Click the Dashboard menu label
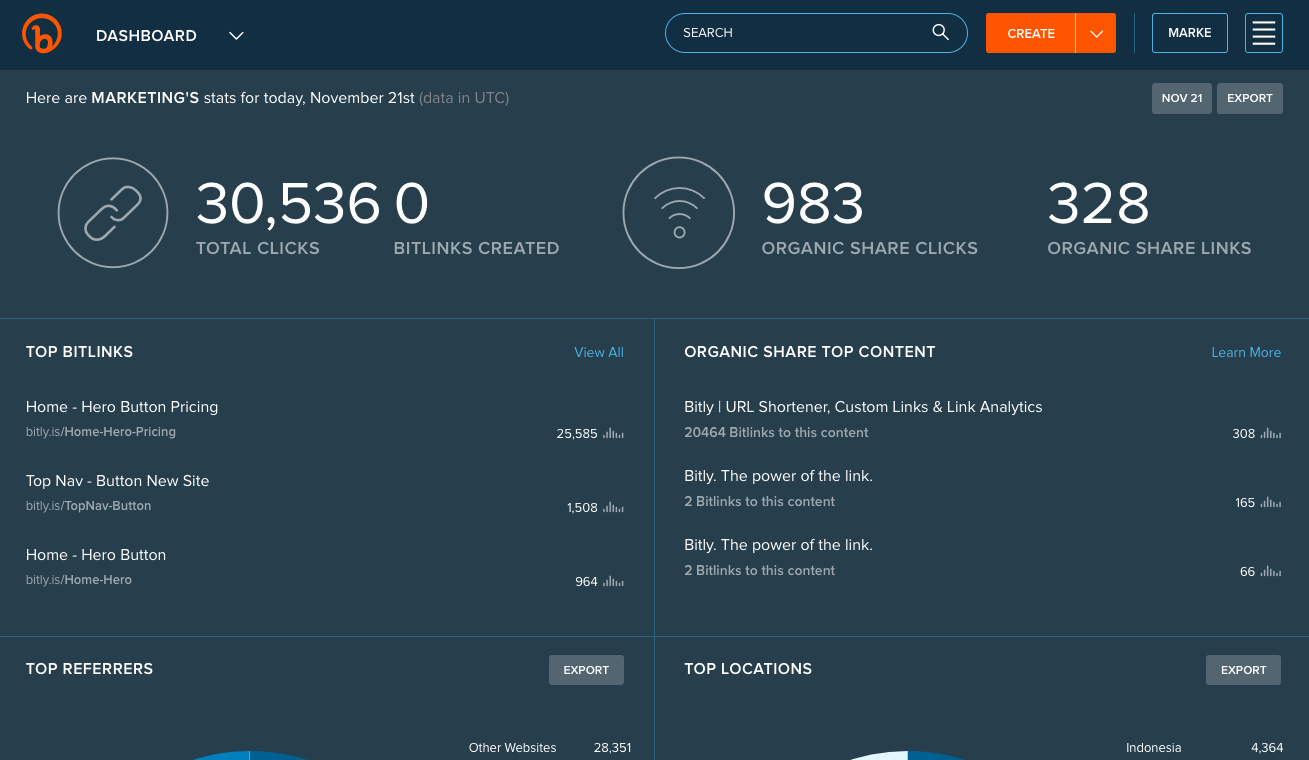The width and height of the screenshot is (1309, 760). click(x=146, y=36)
